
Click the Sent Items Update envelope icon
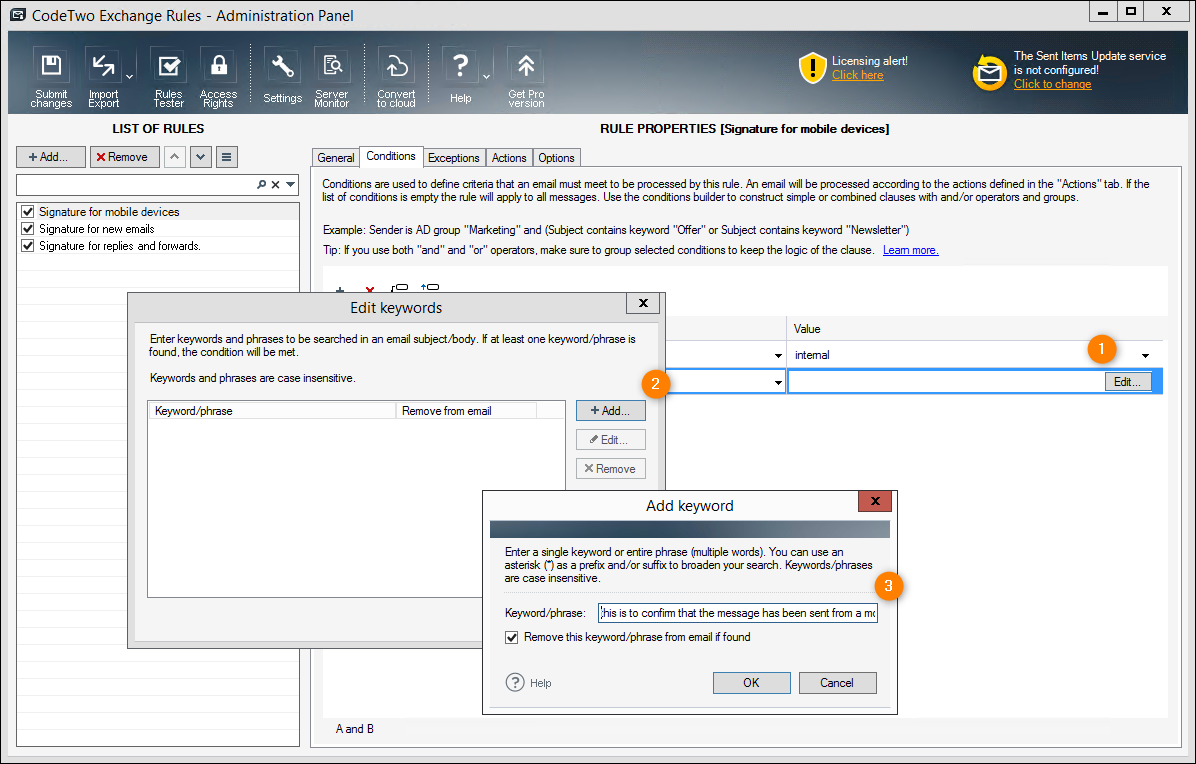pos(989,72)
